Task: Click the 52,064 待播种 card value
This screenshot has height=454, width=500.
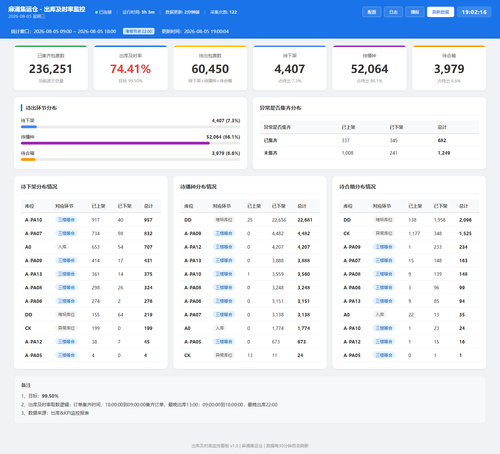Action: (x=369, y=69)
